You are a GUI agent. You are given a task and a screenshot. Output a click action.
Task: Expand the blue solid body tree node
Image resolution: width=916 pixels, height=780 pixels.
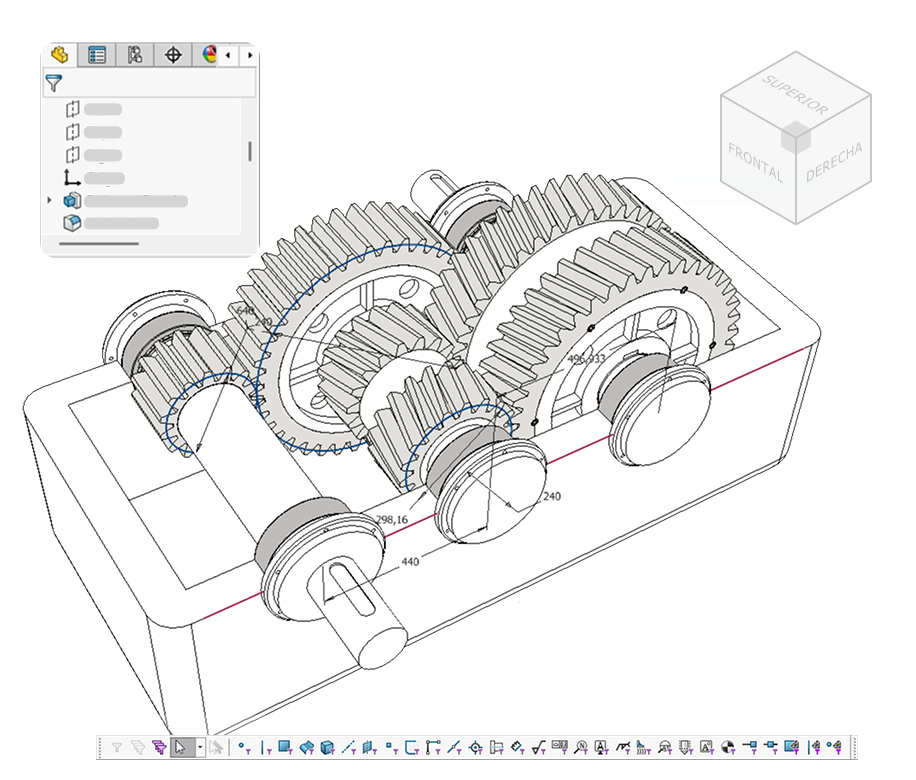click(49, 201)
